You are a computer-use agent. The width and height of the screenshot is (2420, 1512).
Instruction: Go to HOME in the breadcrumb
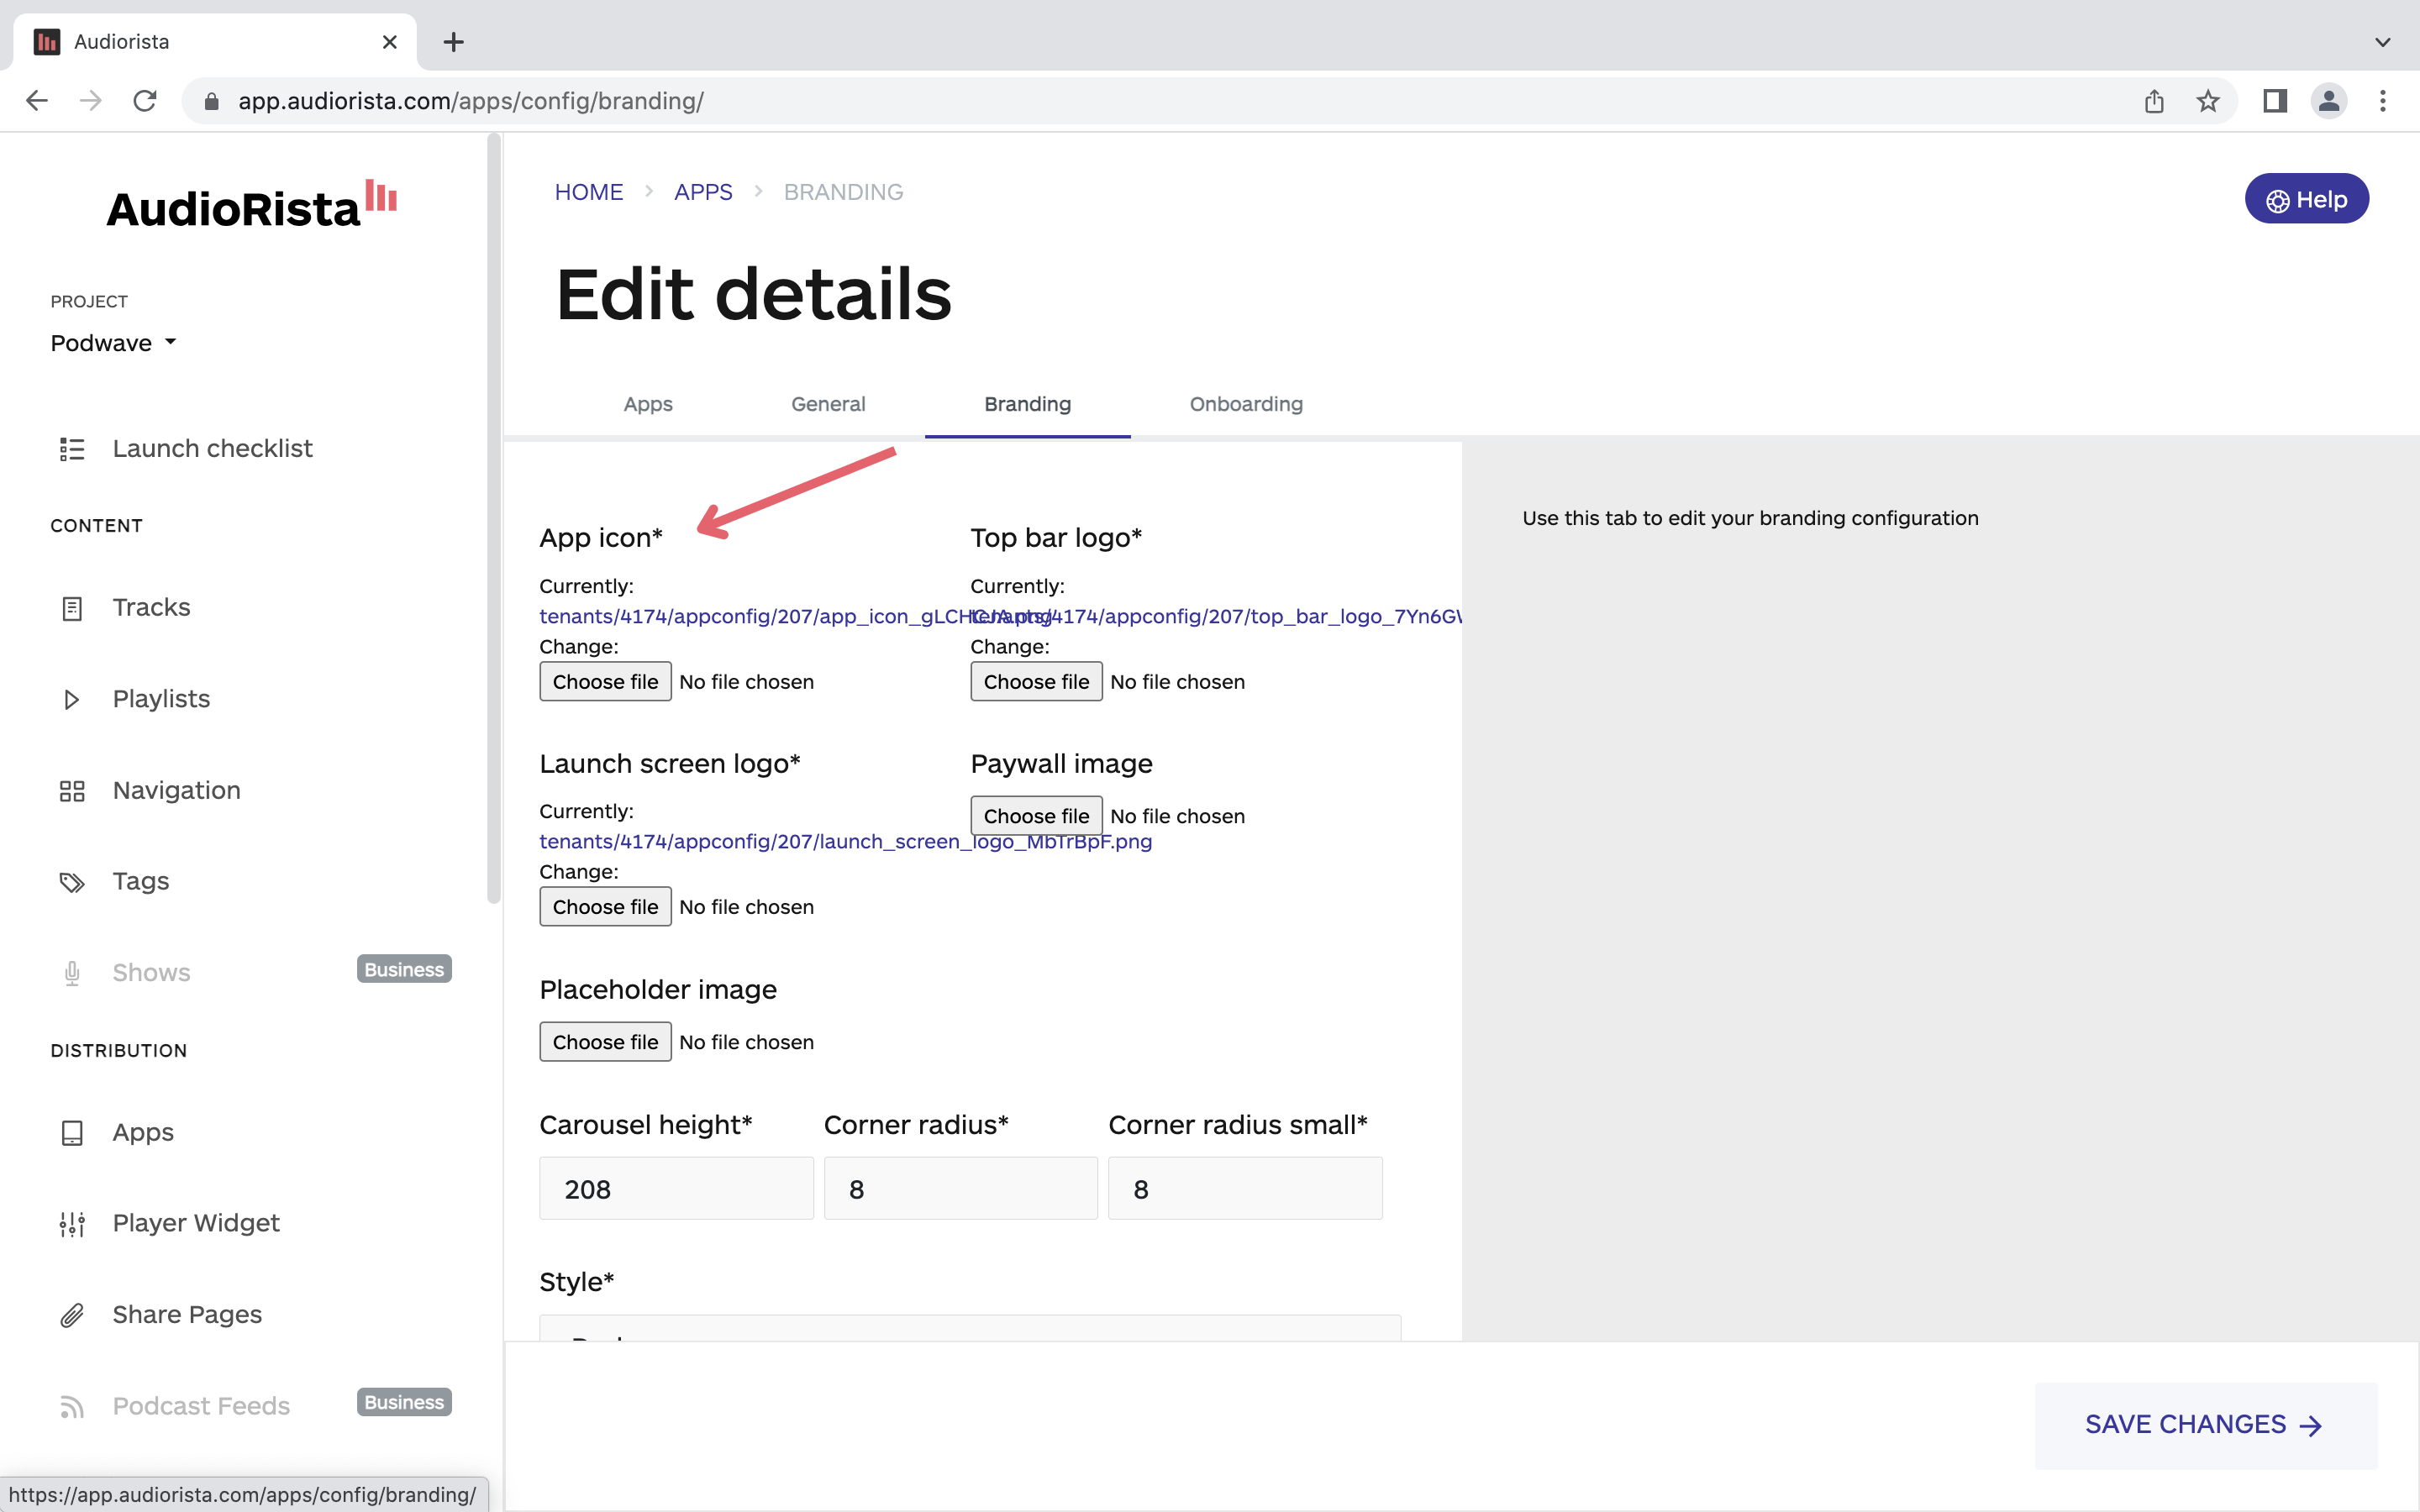(x=589, y=192)
